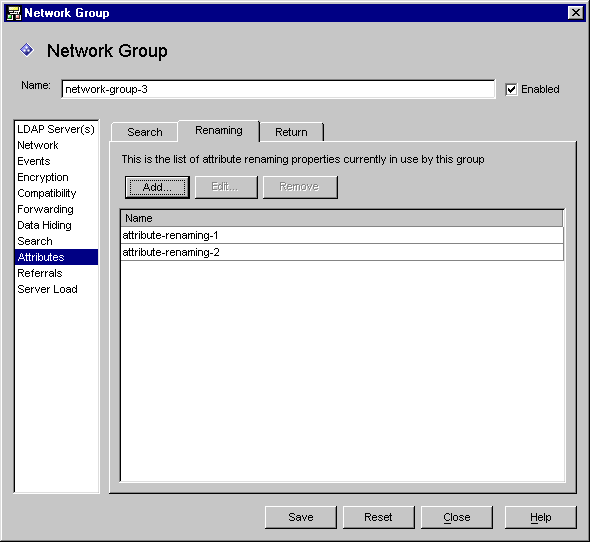Select the attribute-renaming-2 row
590x542 pixels.
point(342,252)
